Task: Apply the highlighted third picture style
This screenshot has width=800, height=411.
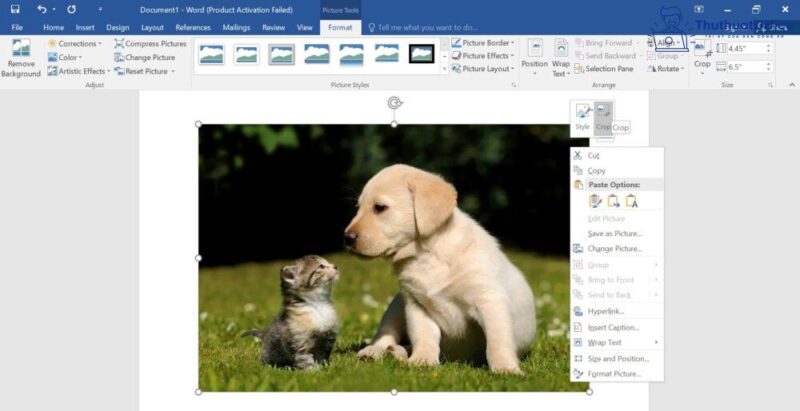Action: click(282, 54)
